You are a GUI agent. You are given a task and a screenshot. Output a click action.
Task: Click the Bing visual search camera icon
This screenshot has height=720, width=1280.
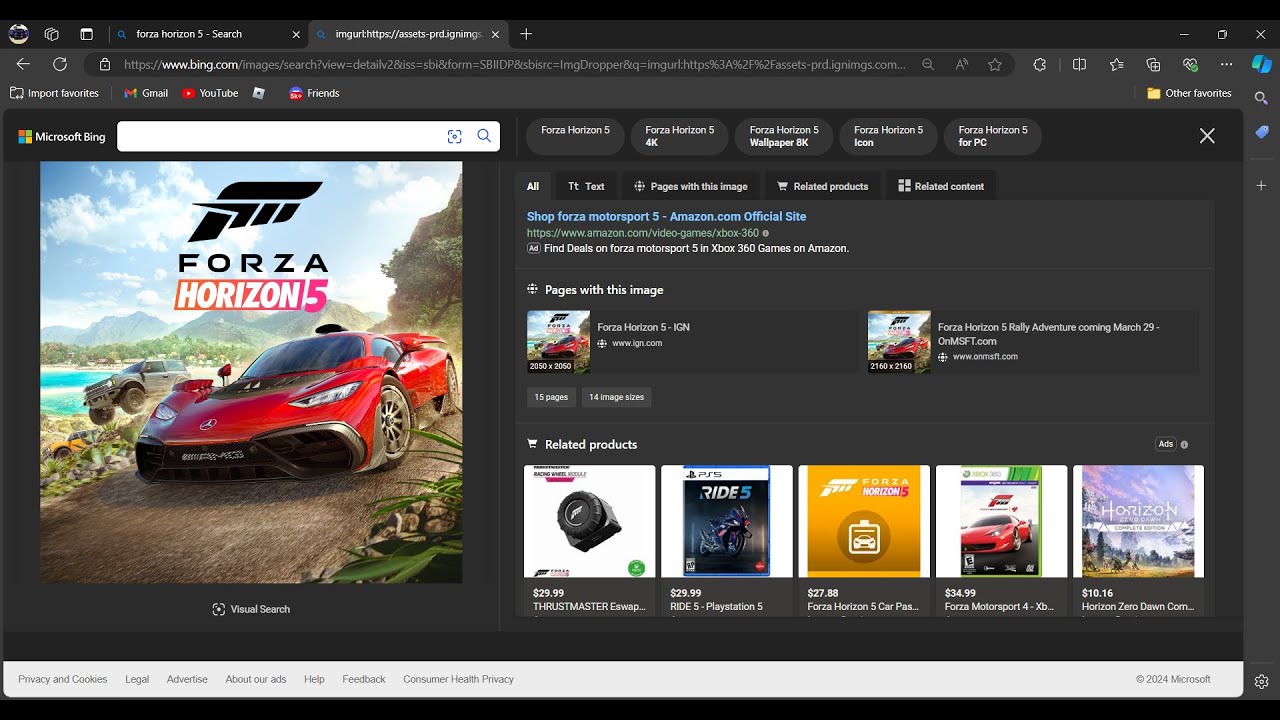455,136
